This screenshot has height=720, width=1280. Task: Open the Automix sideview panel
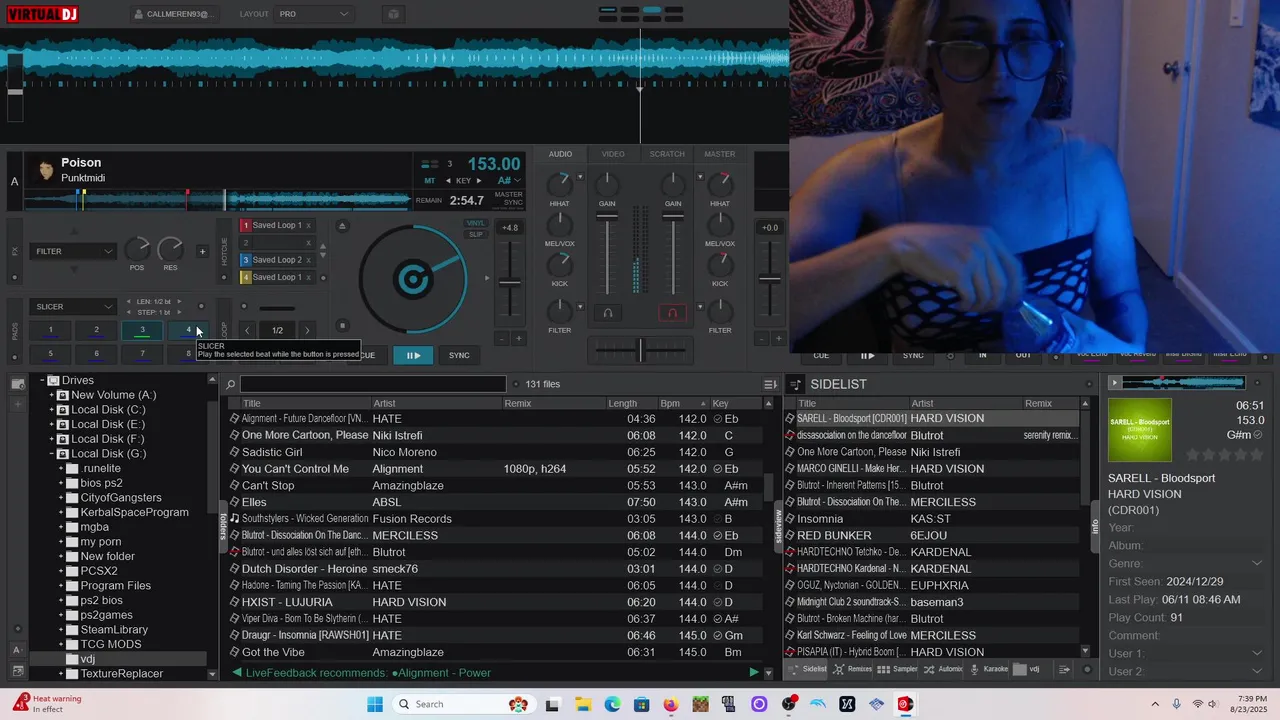pos(943,669)
